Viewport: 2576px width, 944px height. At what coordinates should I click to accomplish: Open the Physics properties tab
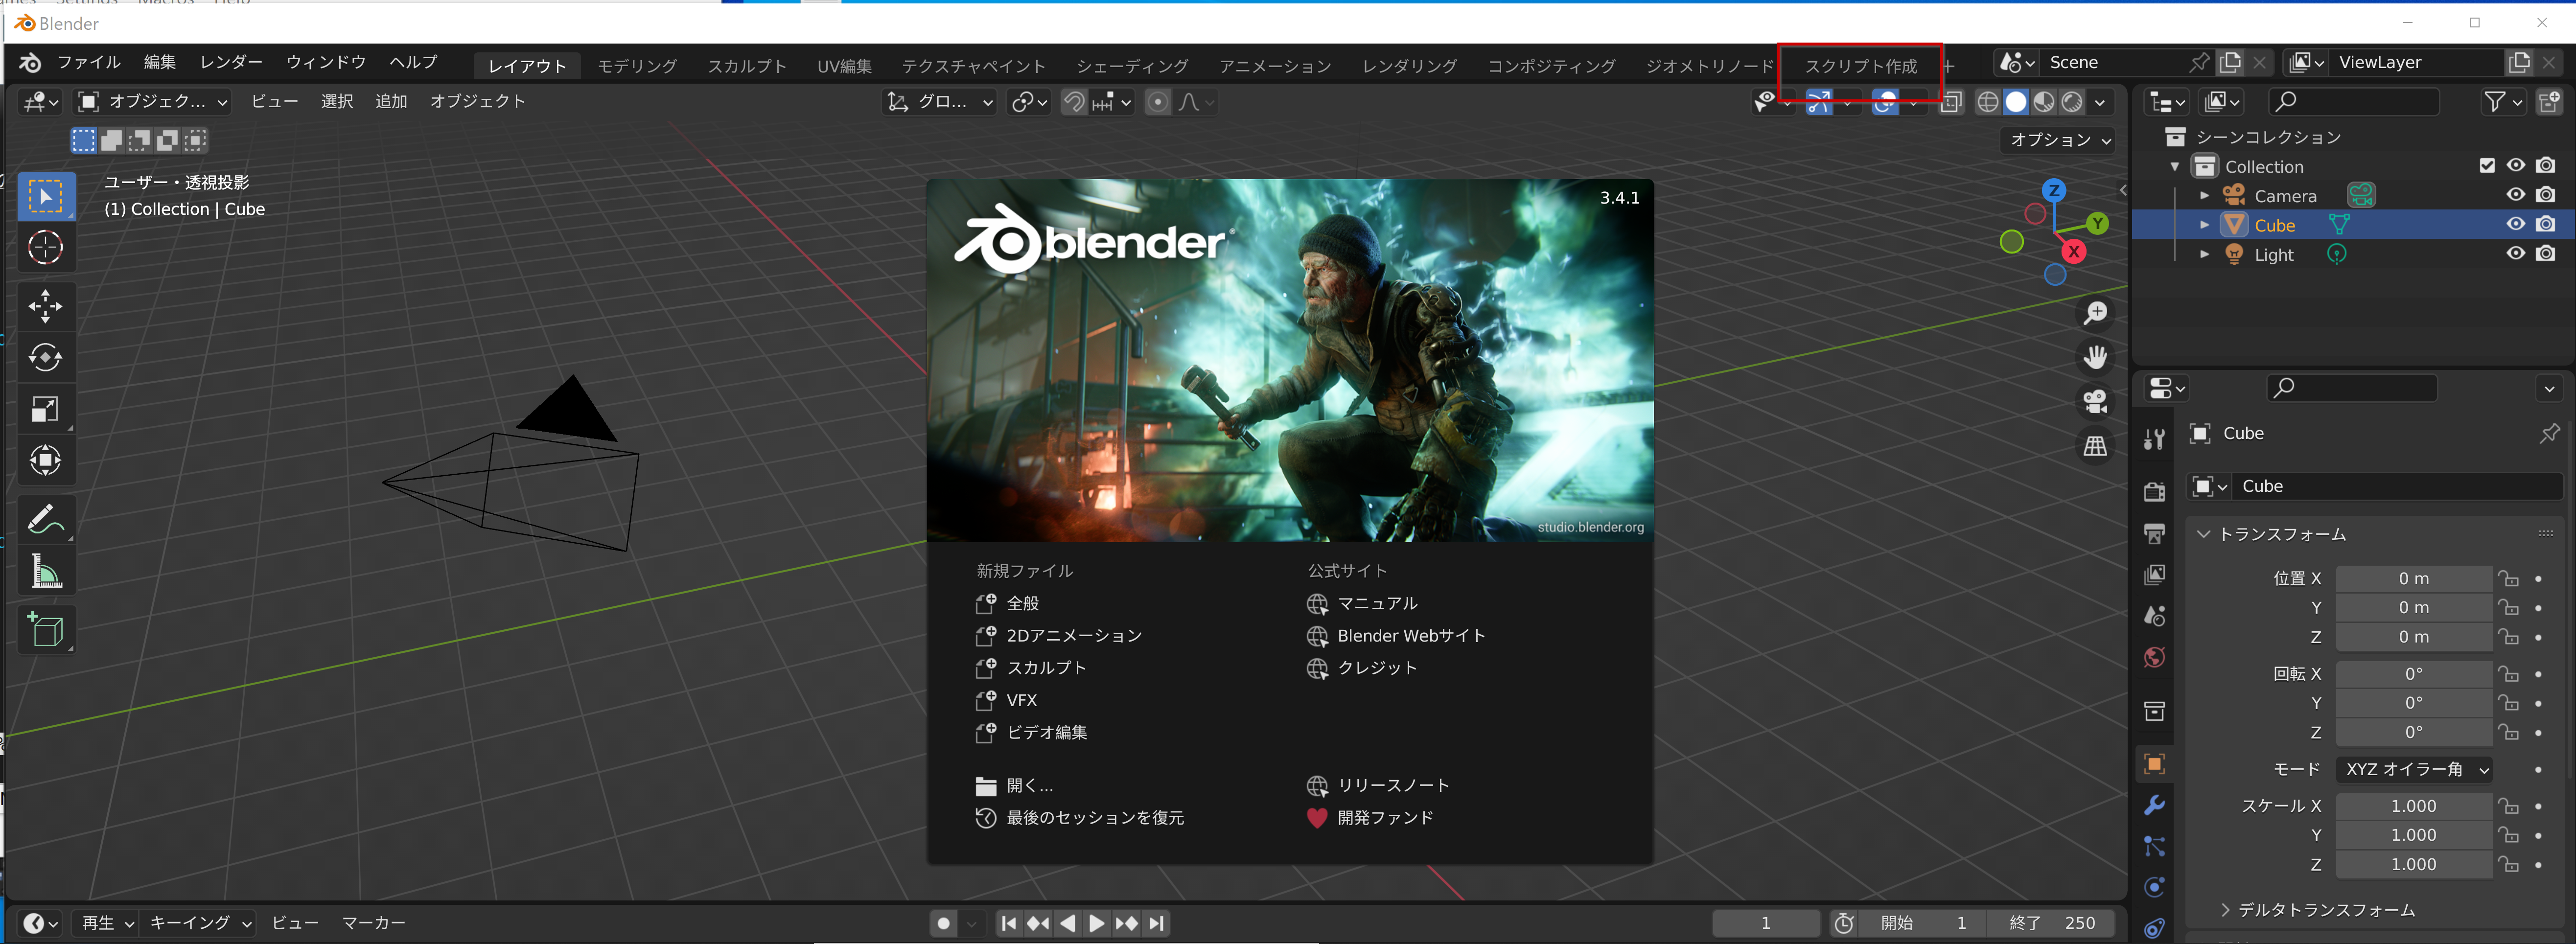[2155, 887]
